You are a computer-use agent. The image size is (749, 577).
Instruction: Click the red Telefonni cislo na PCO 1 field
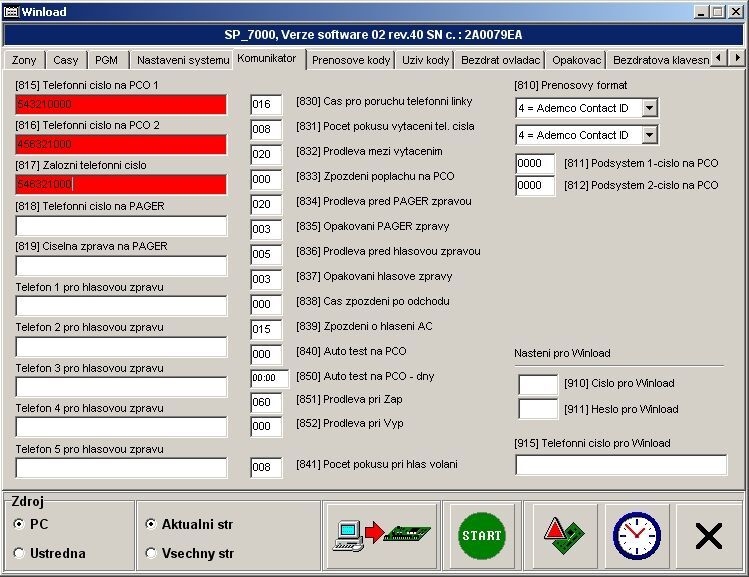[121, 104]
